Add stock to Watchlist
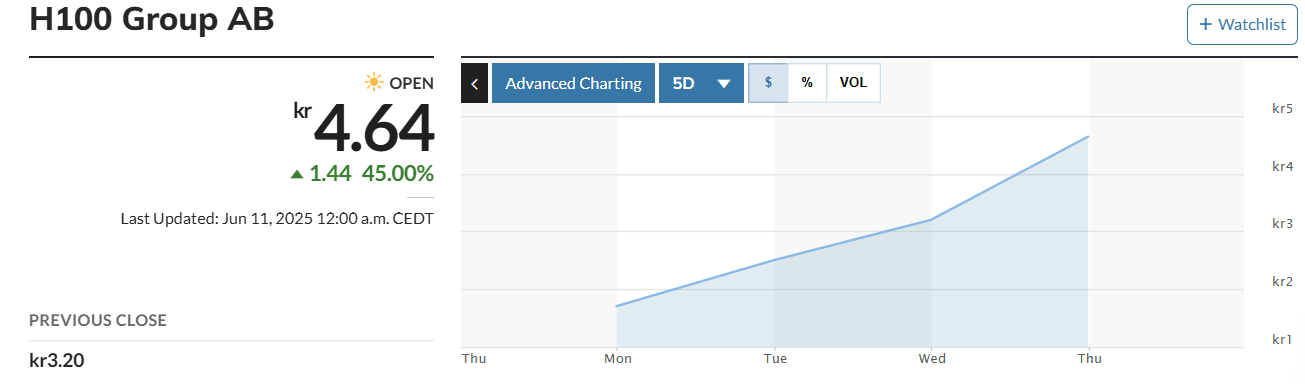The height and width of the screenshot is (384, 1305). [x=1241, y=25]
